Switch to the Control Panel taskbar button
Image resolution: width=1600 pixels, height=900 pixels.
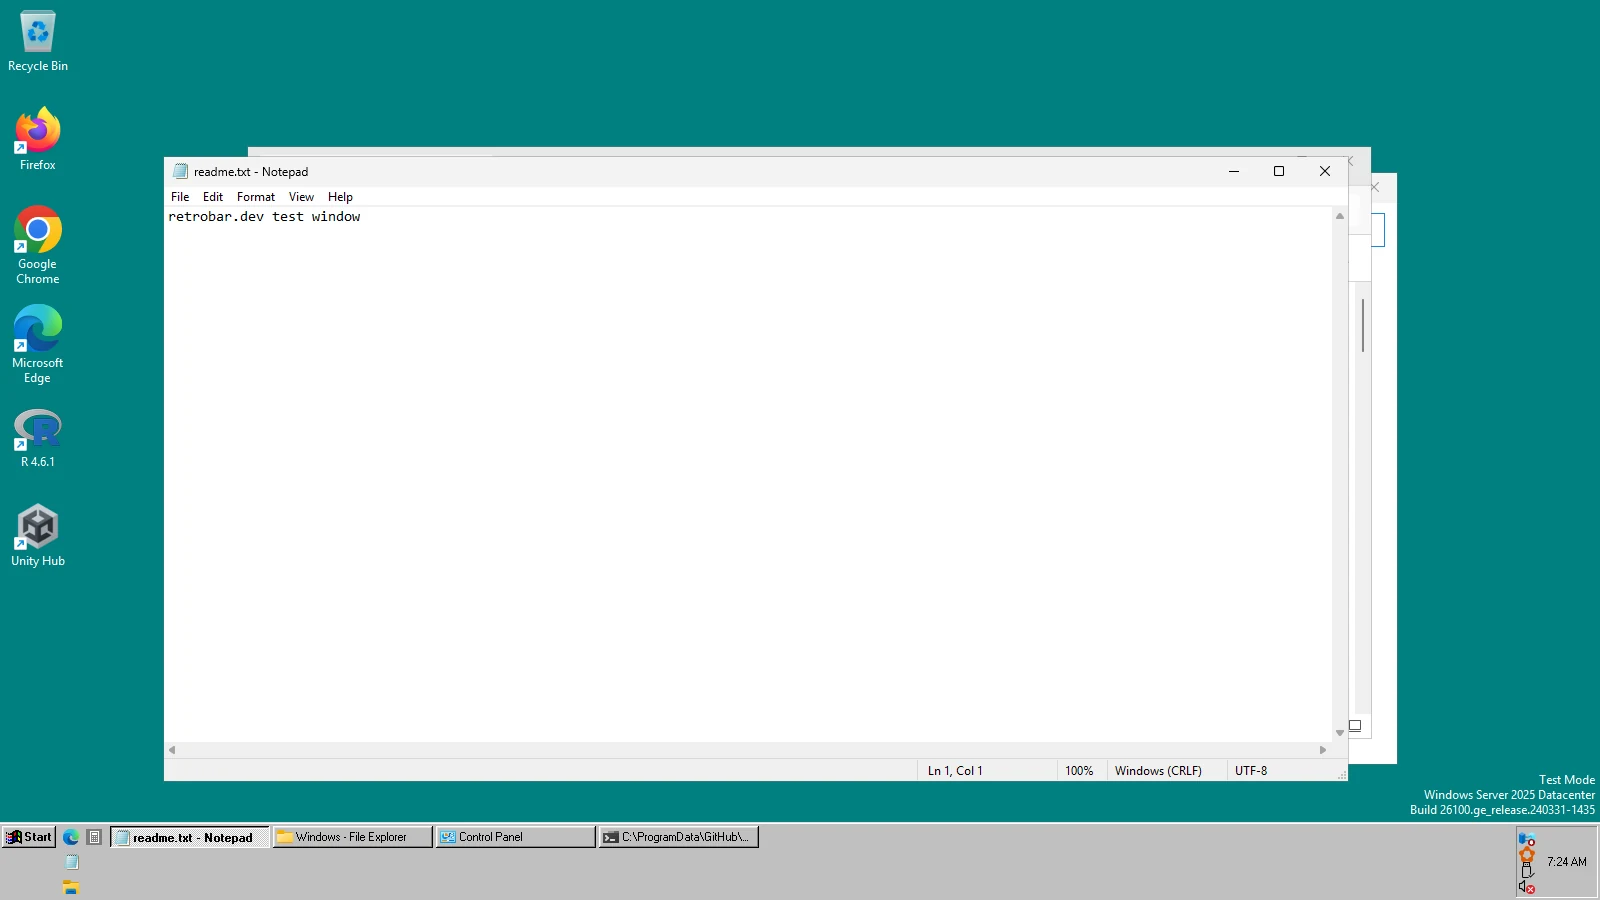point(515,837)
